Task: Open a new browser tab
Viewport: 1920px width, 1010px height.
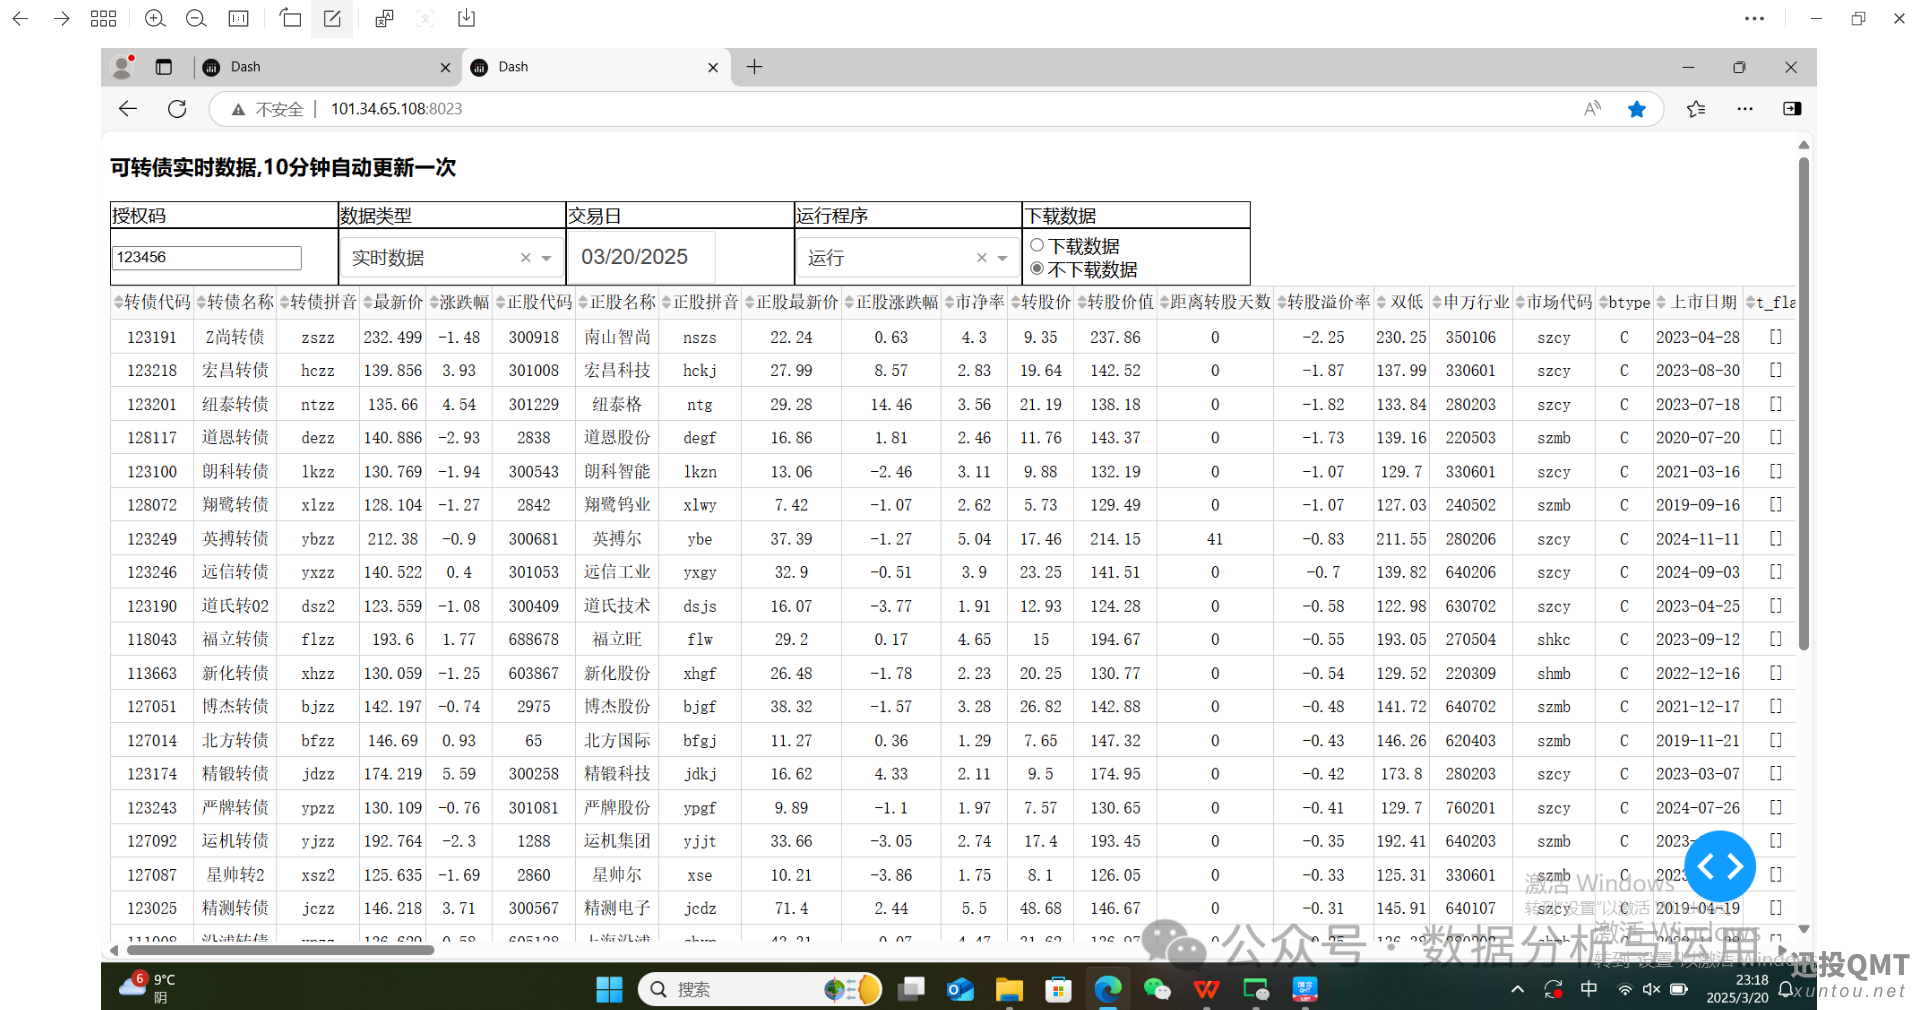Action: (x=755, y=67)
